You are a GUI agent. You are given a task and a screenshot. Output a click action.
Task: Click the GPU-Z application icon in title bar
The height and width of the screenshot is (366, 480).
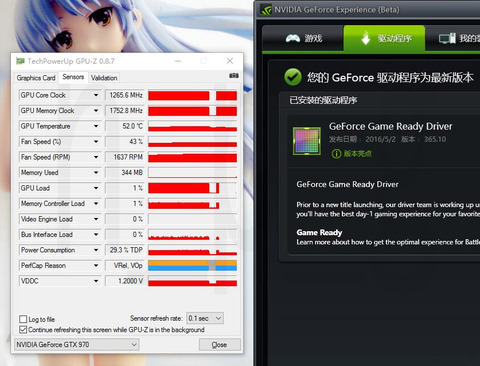point(20,61)
